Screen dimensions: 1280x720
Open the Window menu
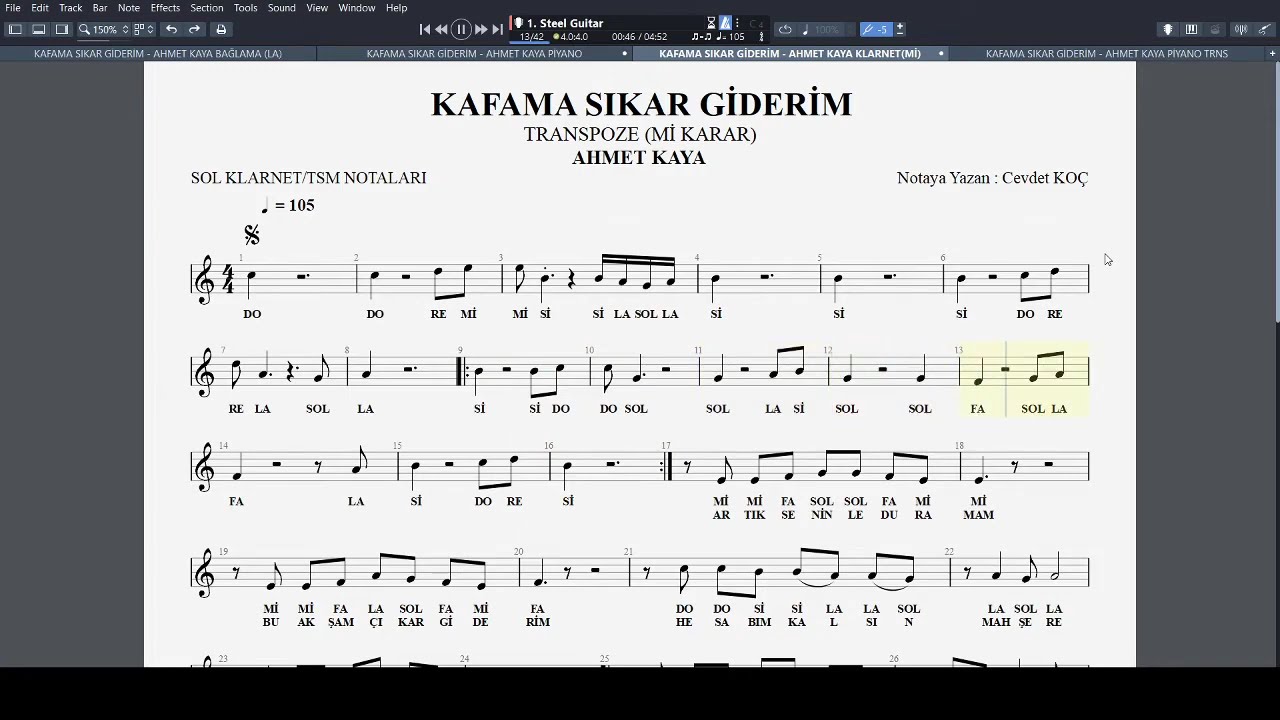pos(357,8)
